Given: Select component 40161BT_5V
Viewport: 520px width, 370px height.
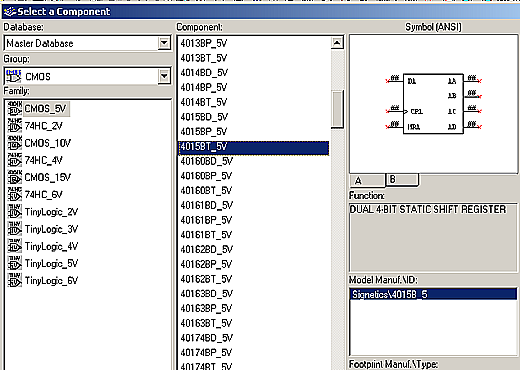Looking at the screenshot, I should (x=206, y=235).
